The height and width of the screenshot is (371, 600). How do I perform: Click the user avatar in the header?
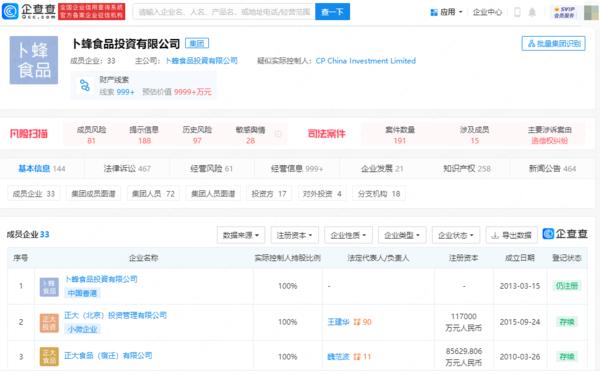click(592, 12)
